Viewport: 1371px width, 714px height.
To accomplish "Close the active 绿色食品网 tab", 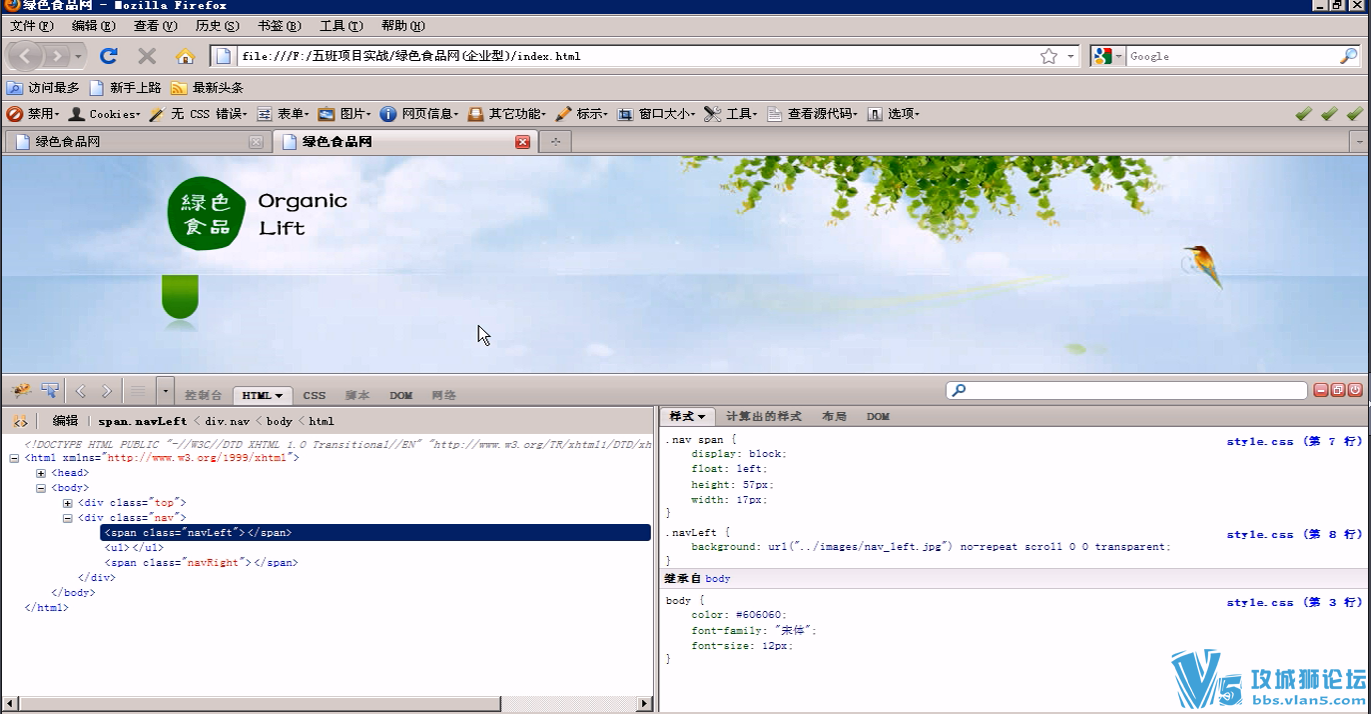I will click(522, 142).
